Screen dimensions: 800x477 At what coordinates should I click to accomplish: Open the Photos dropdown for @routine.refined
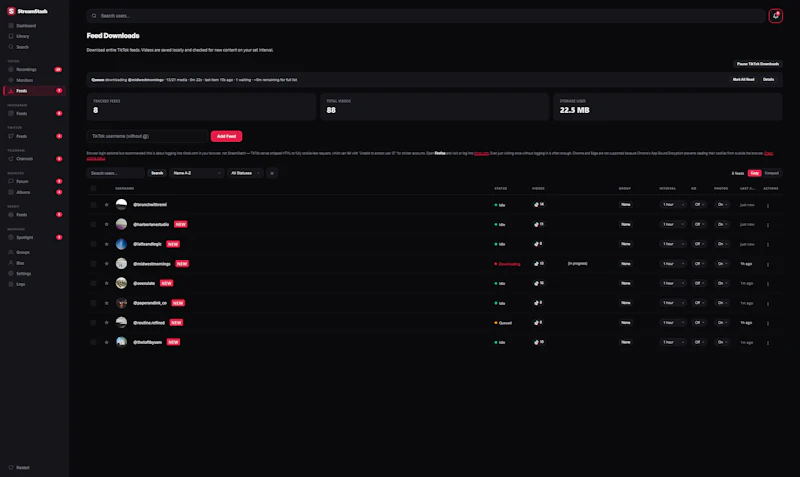[x=722, y=322]
